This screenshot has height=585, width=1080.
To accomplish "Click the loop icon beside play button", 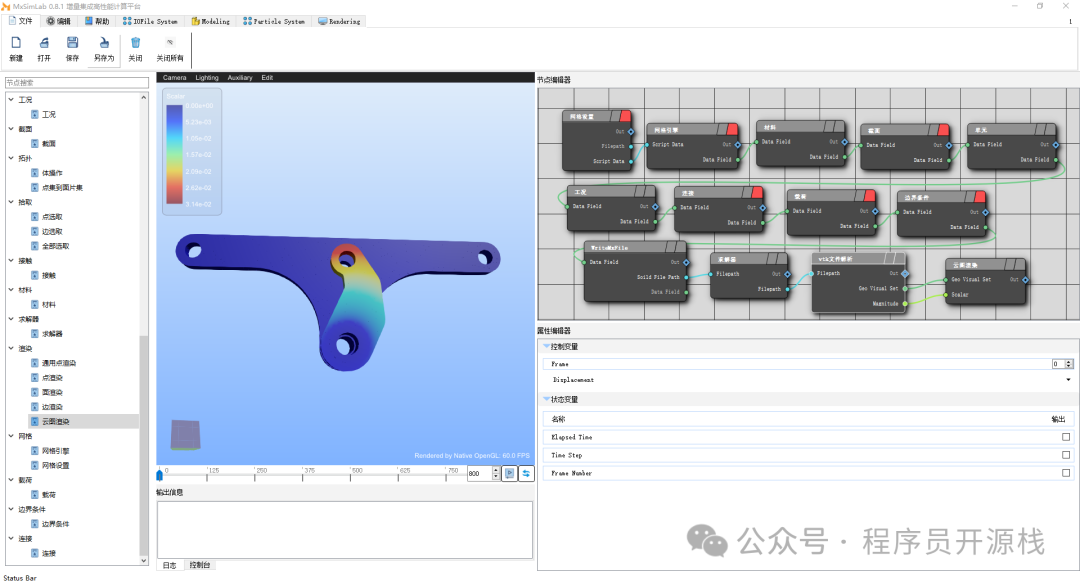I will coord(525,473).
